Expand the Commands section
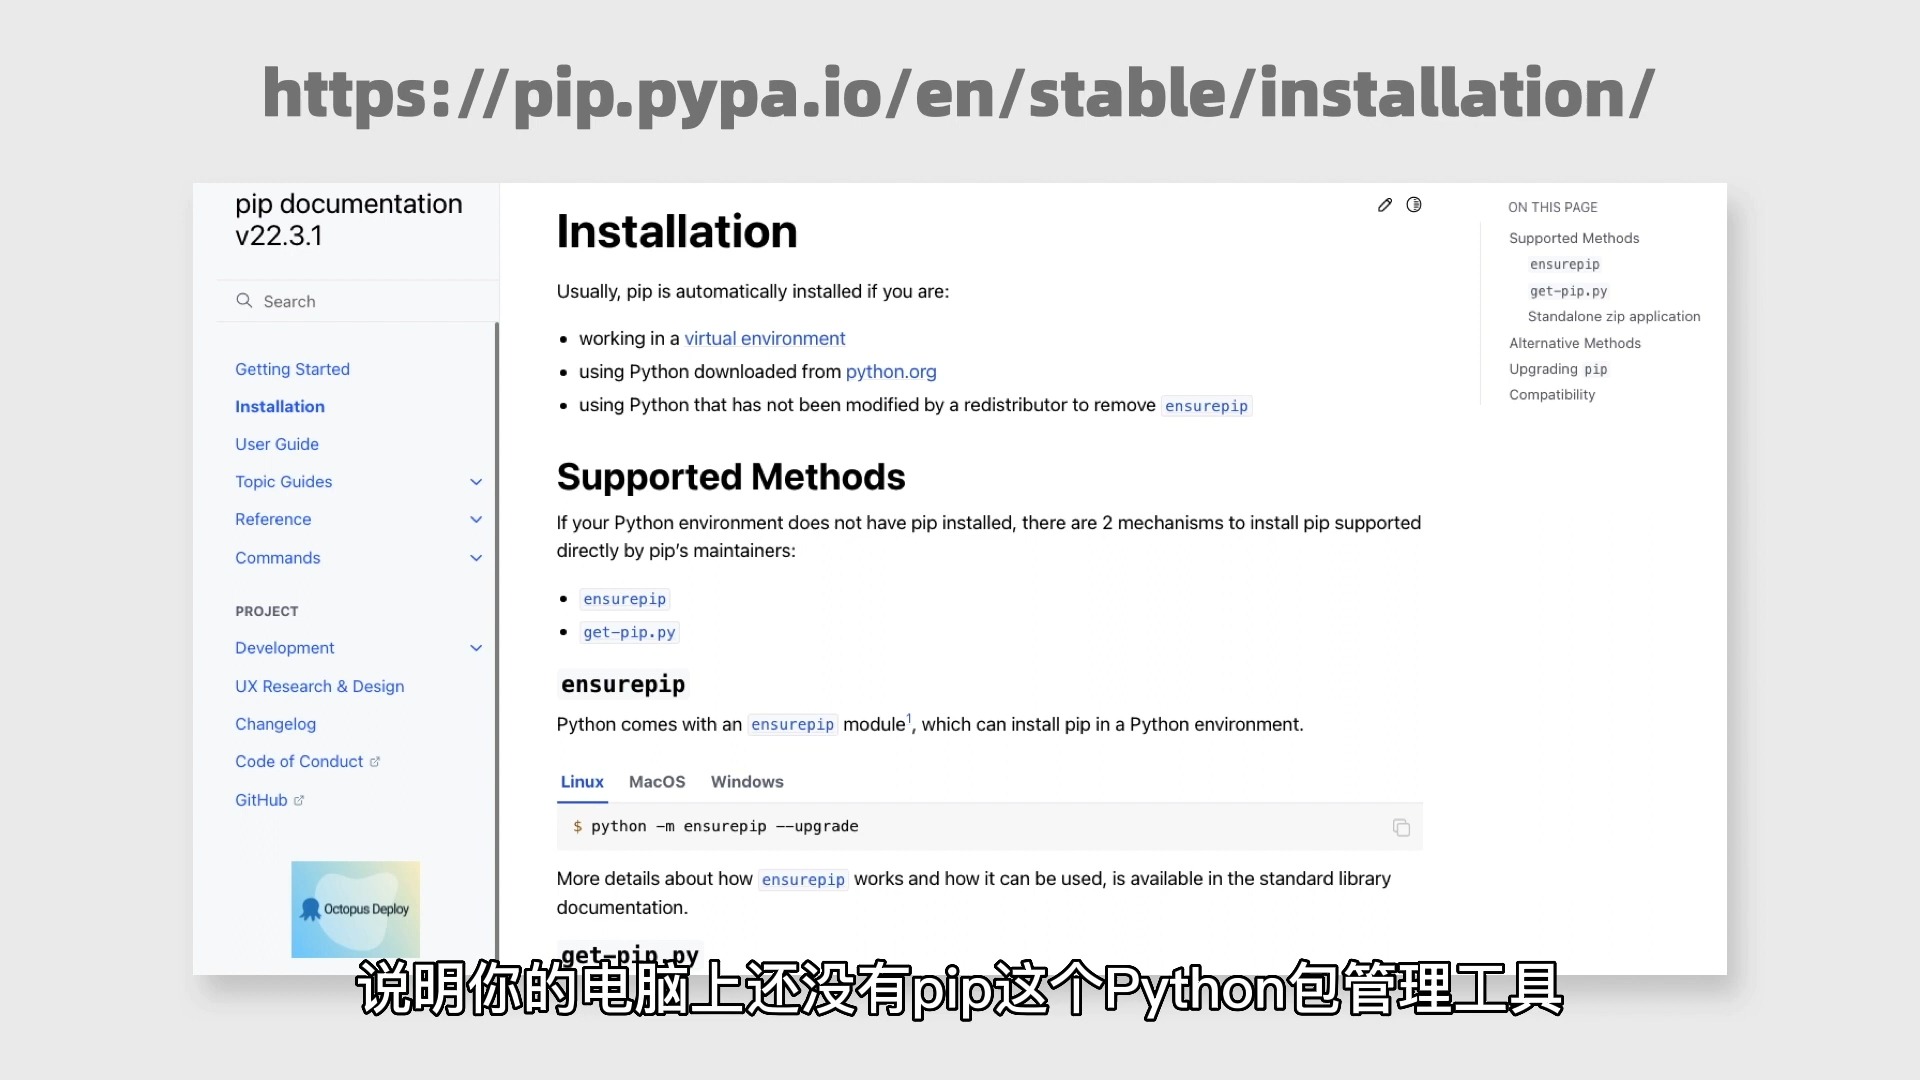Viewport: 1920px width, 1080px height. point(475,556)
